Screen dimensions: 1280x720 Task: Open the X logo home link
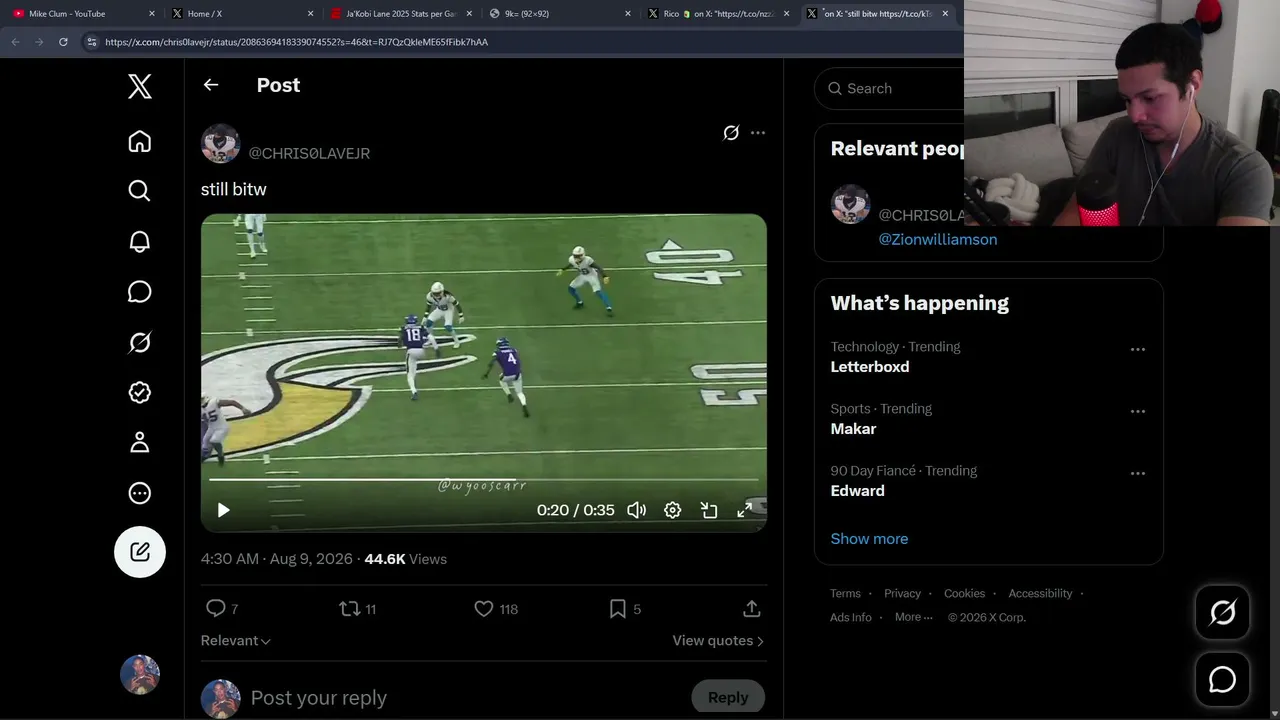tap(140, 86)
